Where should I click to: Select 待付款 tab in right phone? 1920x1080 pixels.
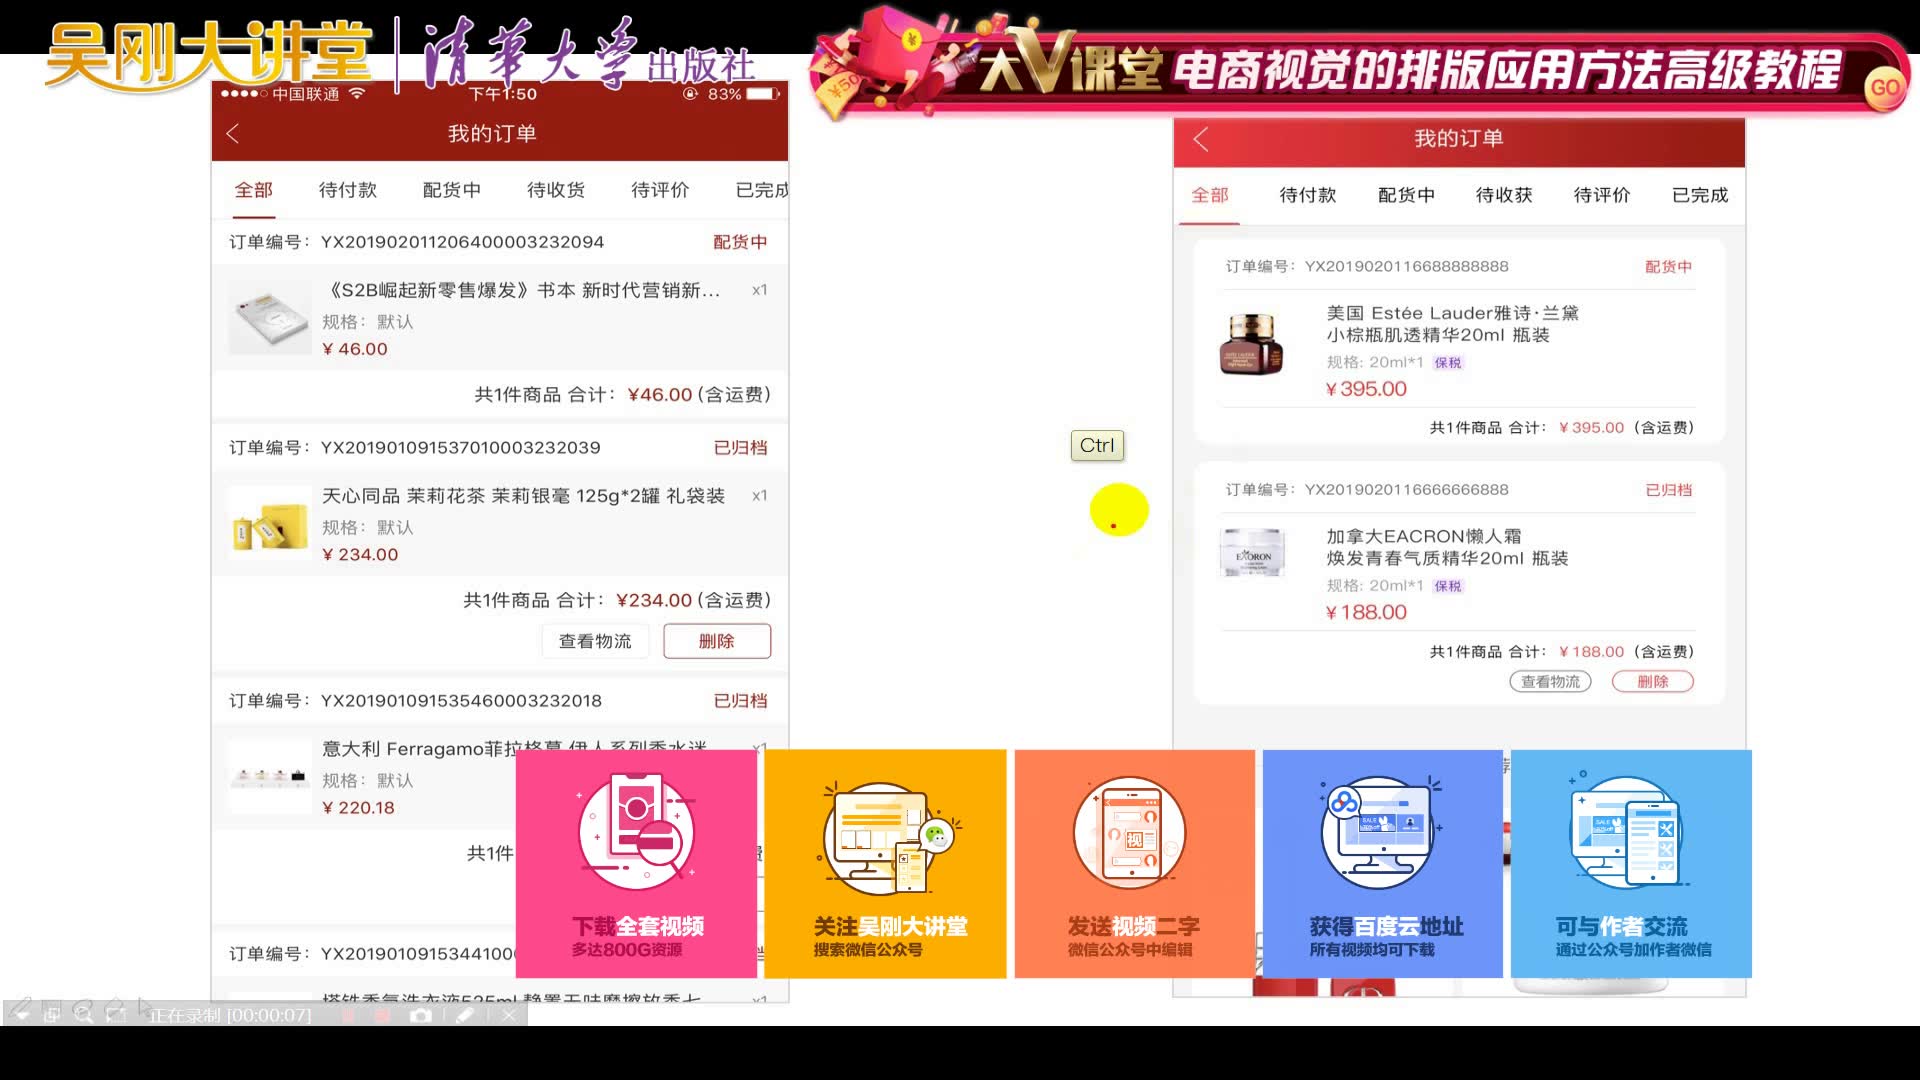click(x=1308, y=195)
